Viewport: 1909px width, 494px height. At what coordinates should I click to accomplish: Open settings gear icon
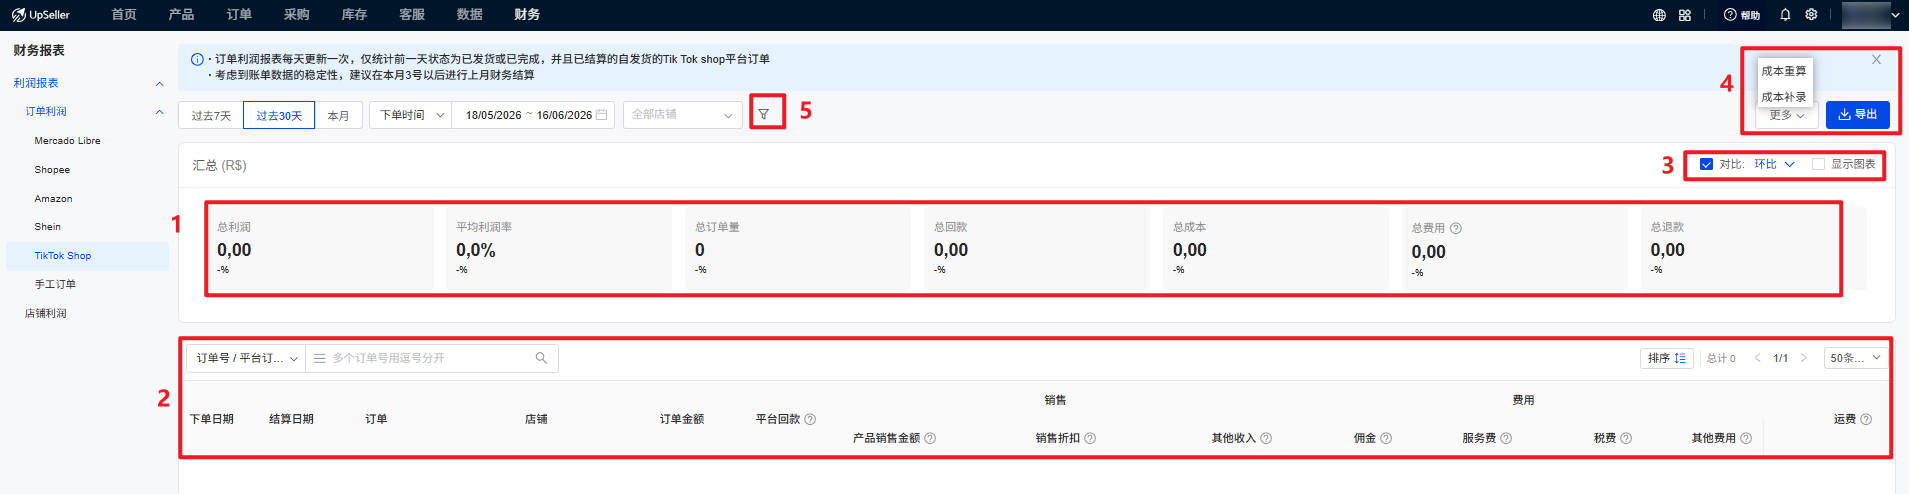[1811, 15]
